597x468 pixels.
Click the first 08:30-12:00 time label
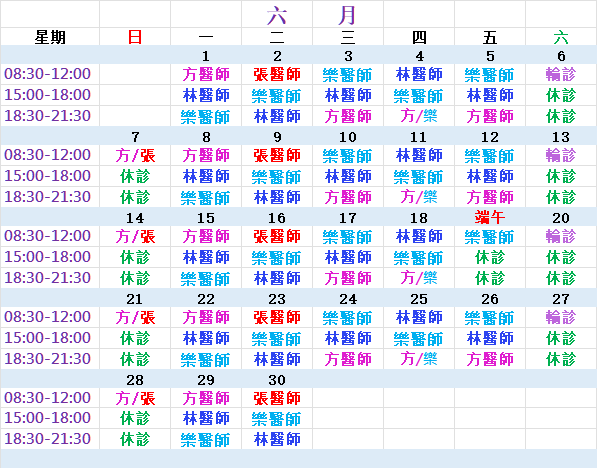click(48, 73)
